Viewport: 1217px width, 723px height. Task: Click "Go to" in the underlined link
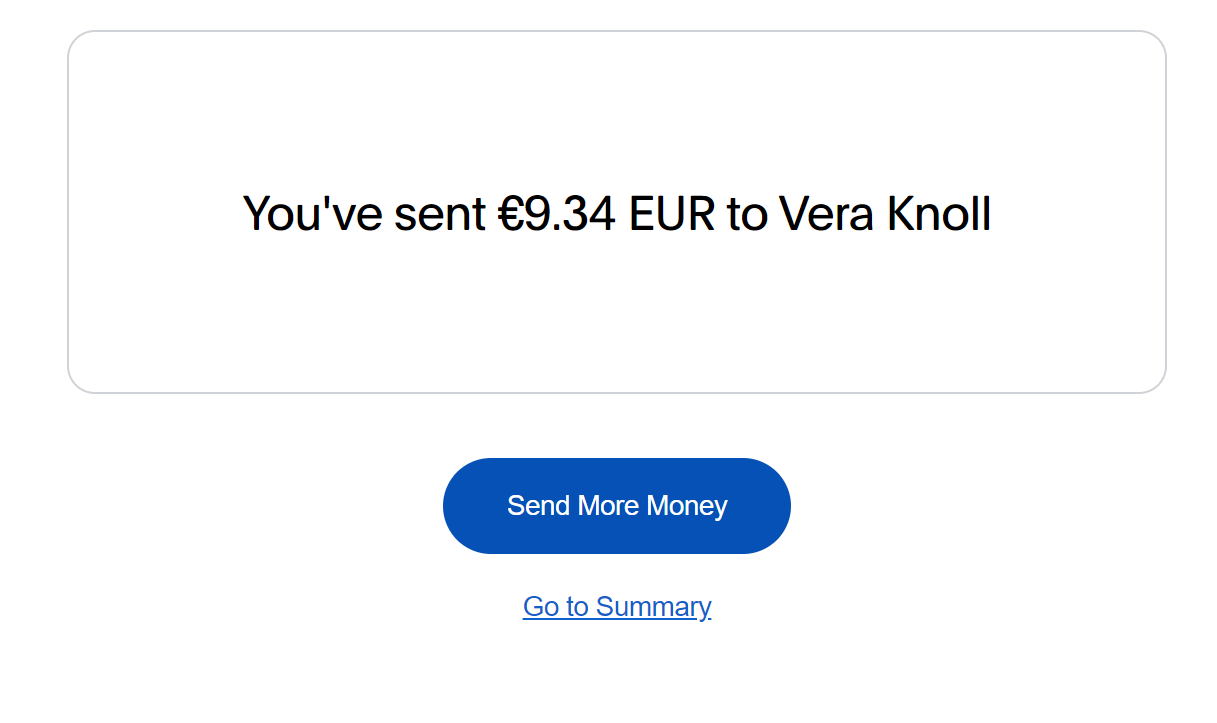coord(555,607)
